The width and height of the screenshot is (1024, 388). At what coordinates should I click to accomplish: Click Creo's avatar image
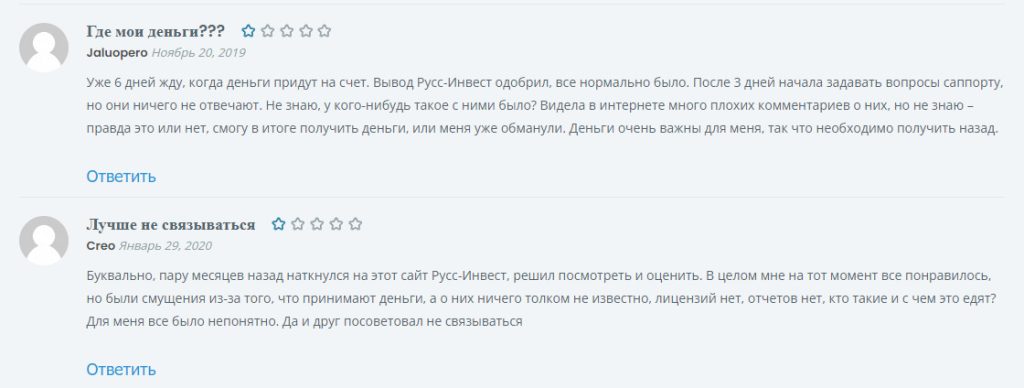pyautogui.click(x=44, y=240)
